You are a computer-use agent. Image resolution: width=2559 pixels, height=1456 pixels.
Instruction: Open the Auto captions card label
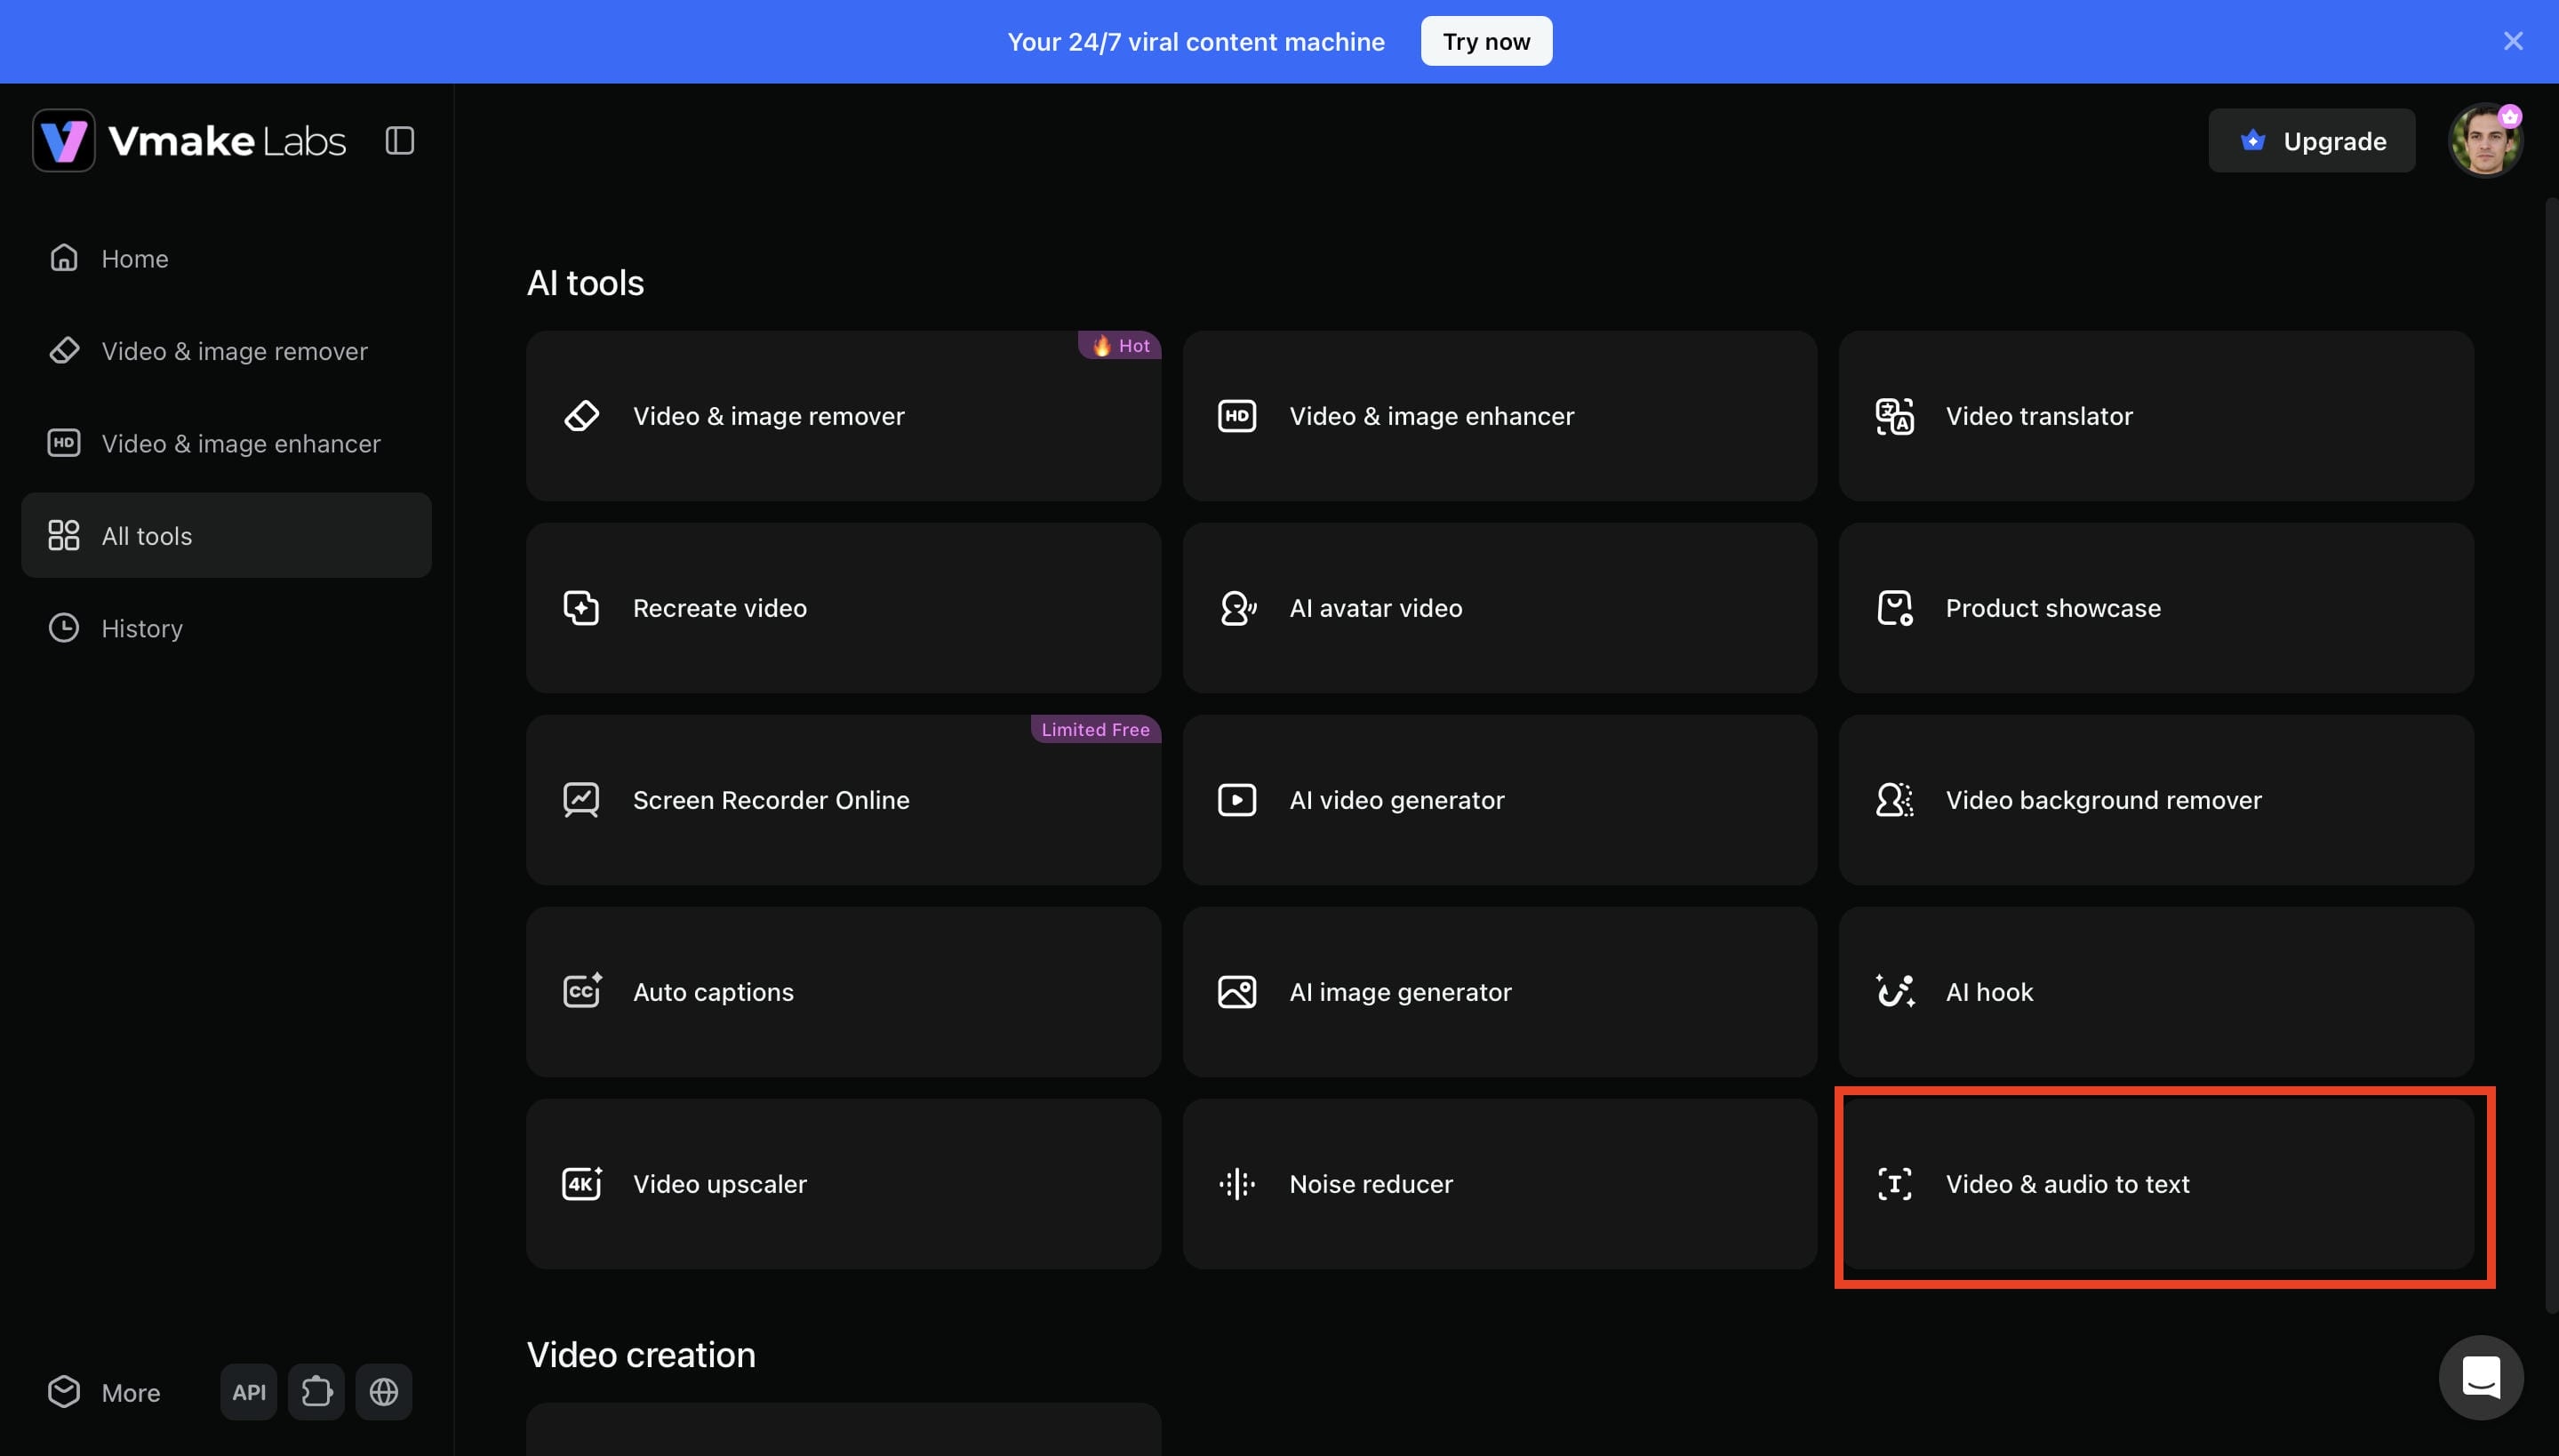[713, 992]
